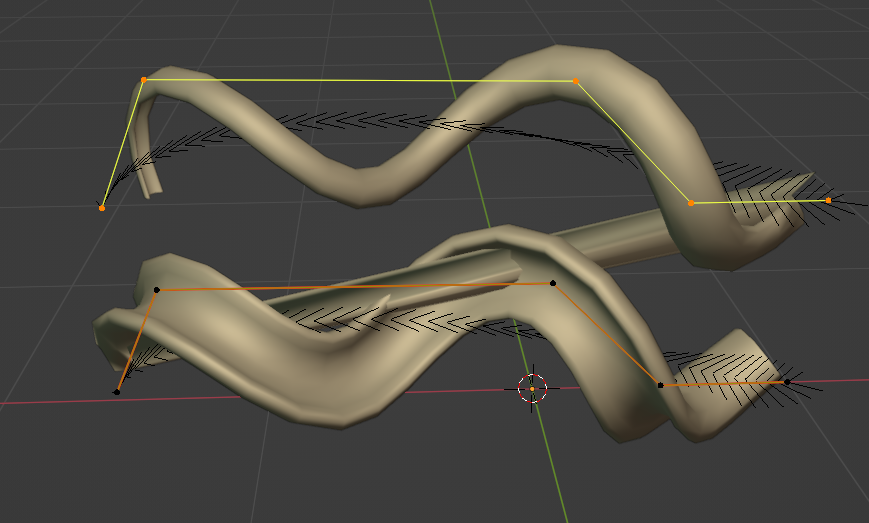Select the upper curve's point before its right end
This screenshot has height=523, width=869.
click(691, 203)
